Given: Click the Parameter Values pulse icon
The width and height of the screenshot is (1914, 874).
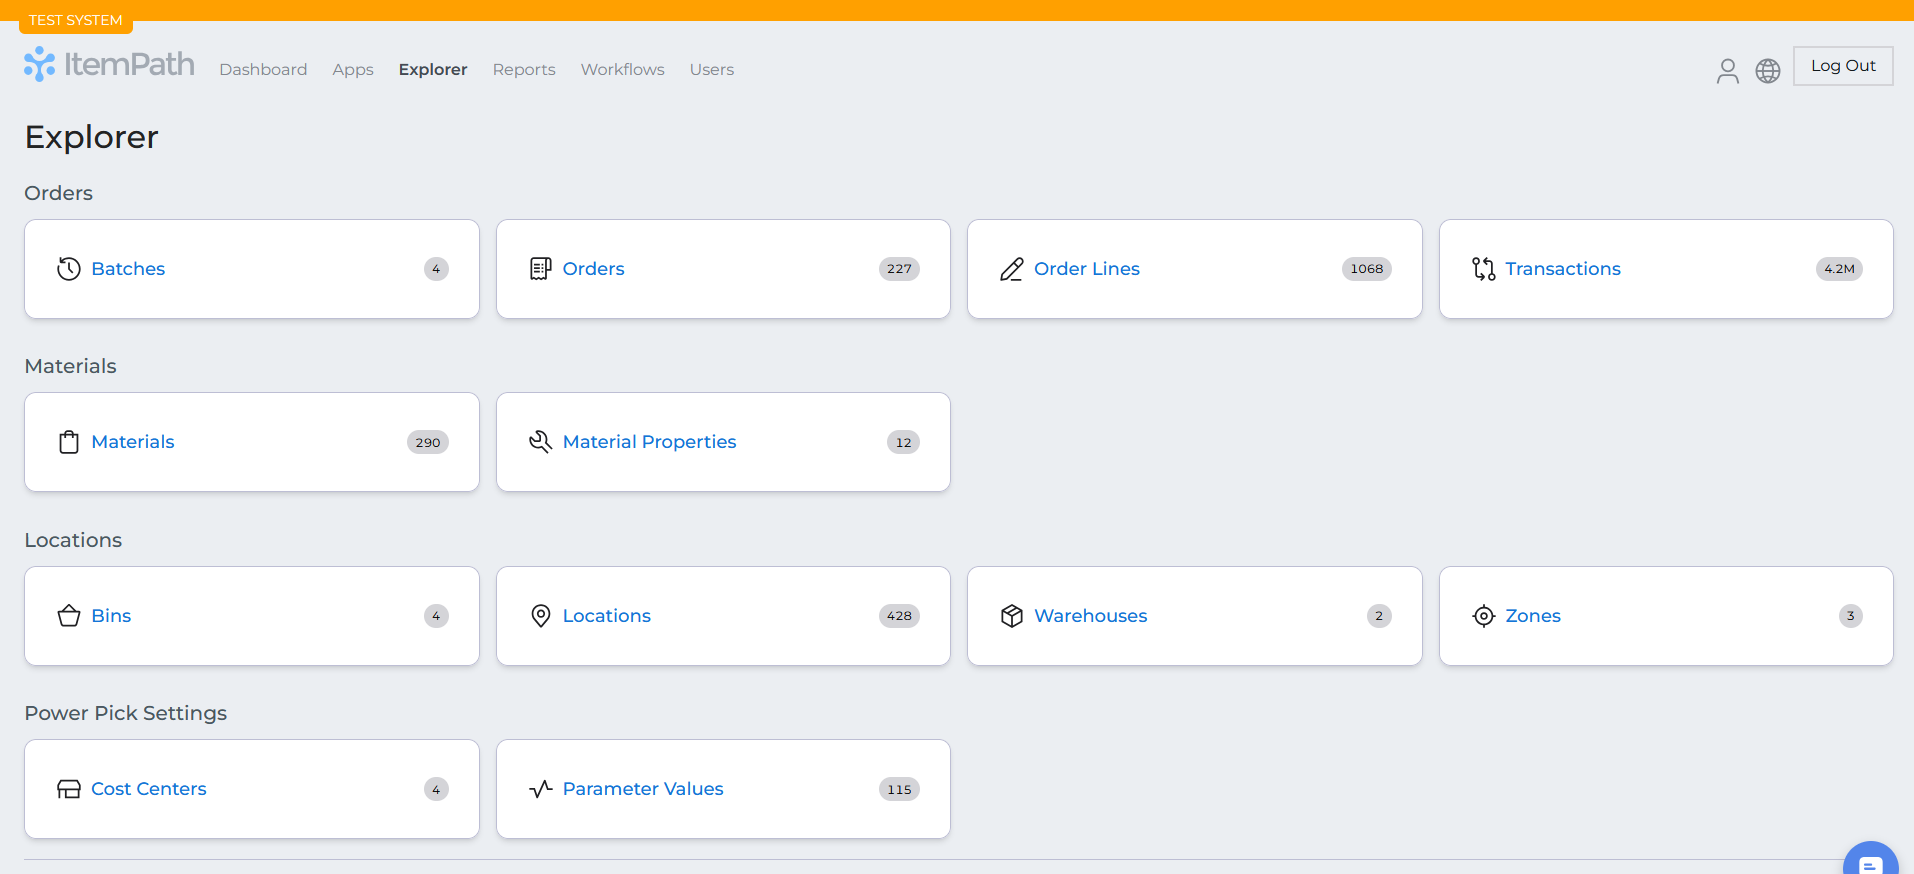Looking at the screenshot, I should click(x=540, y=789).
